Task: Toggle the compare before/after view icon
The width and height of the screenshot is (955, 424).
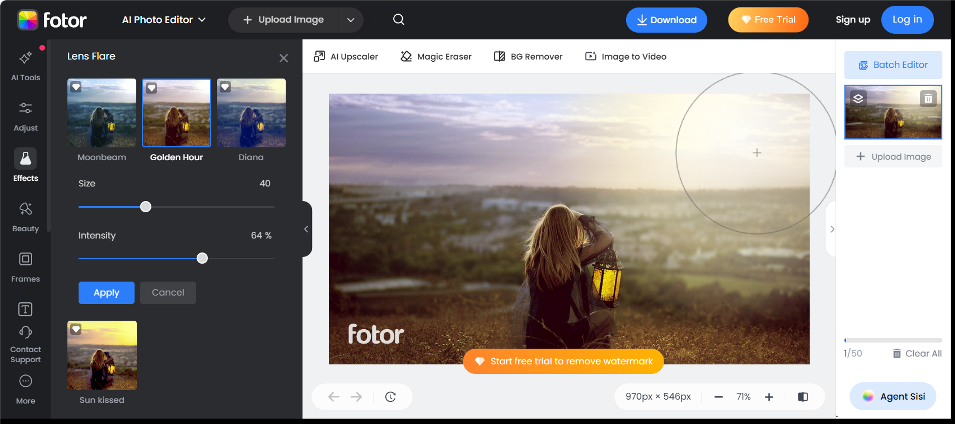Action: (803, 397)
